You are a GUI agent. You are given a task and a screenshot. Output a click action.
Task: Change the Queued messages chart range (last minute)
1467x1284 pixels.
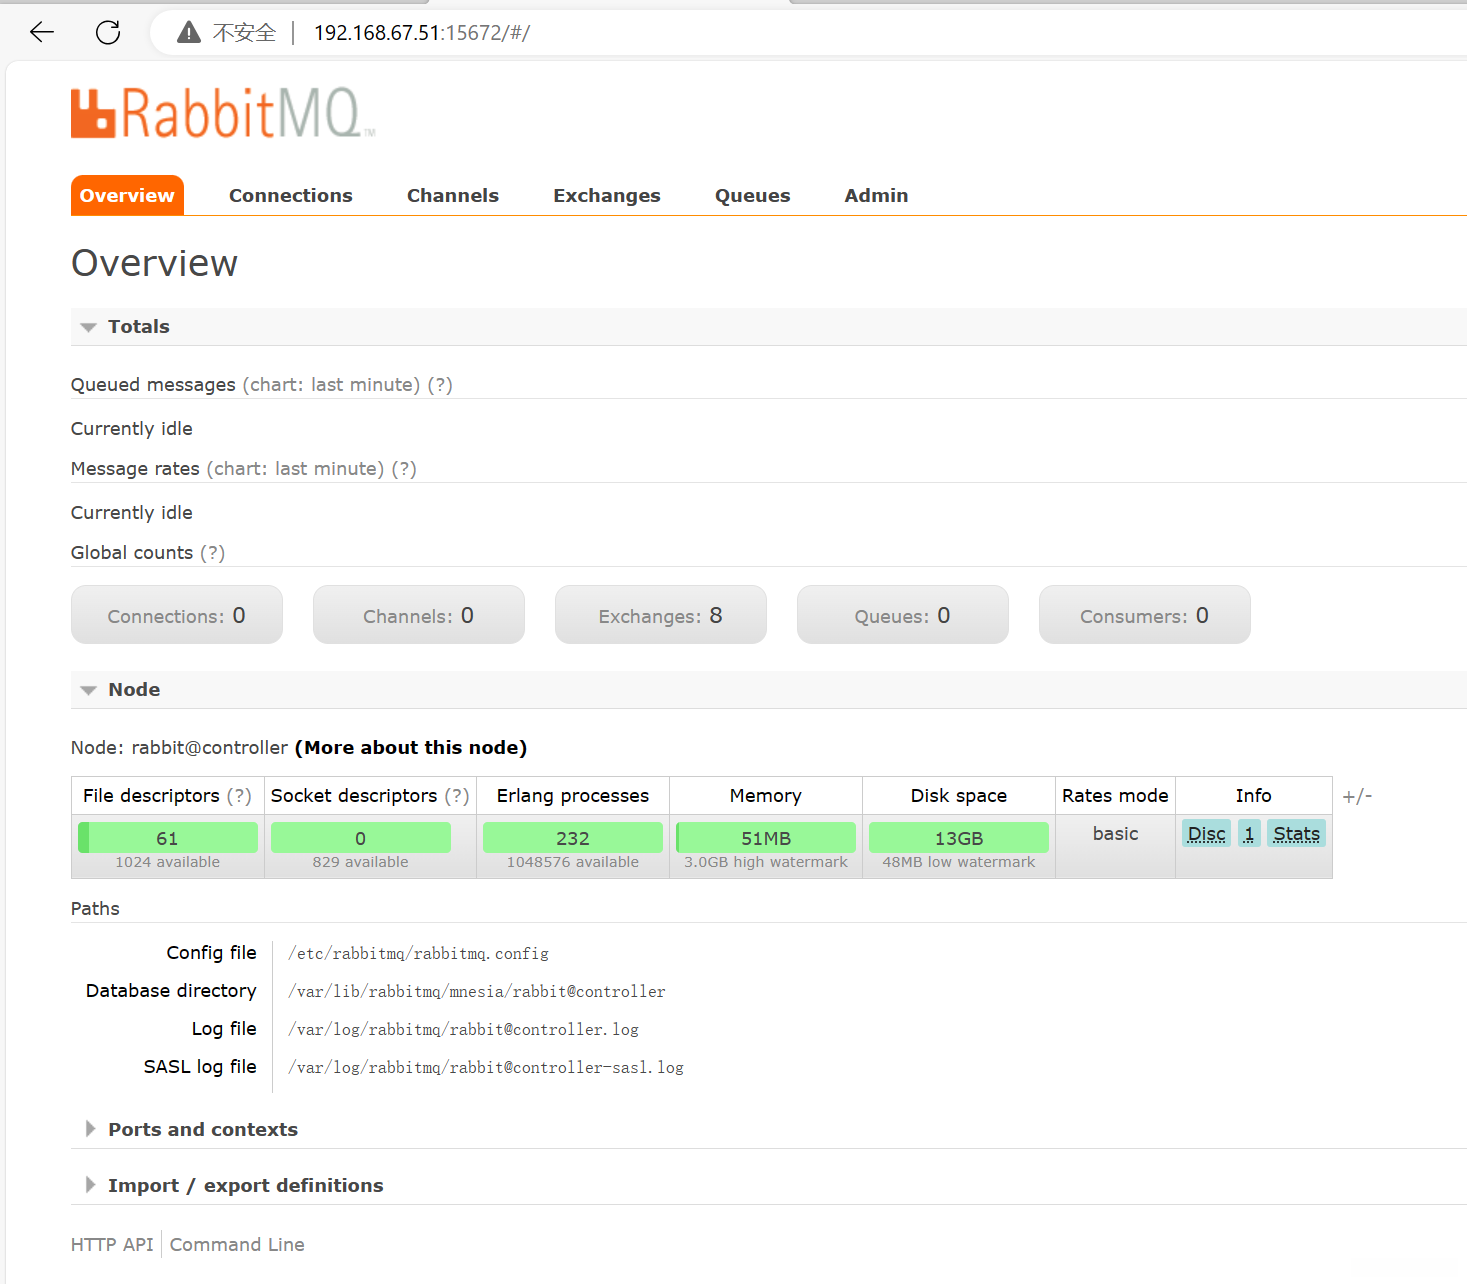(x=332, y=385)
